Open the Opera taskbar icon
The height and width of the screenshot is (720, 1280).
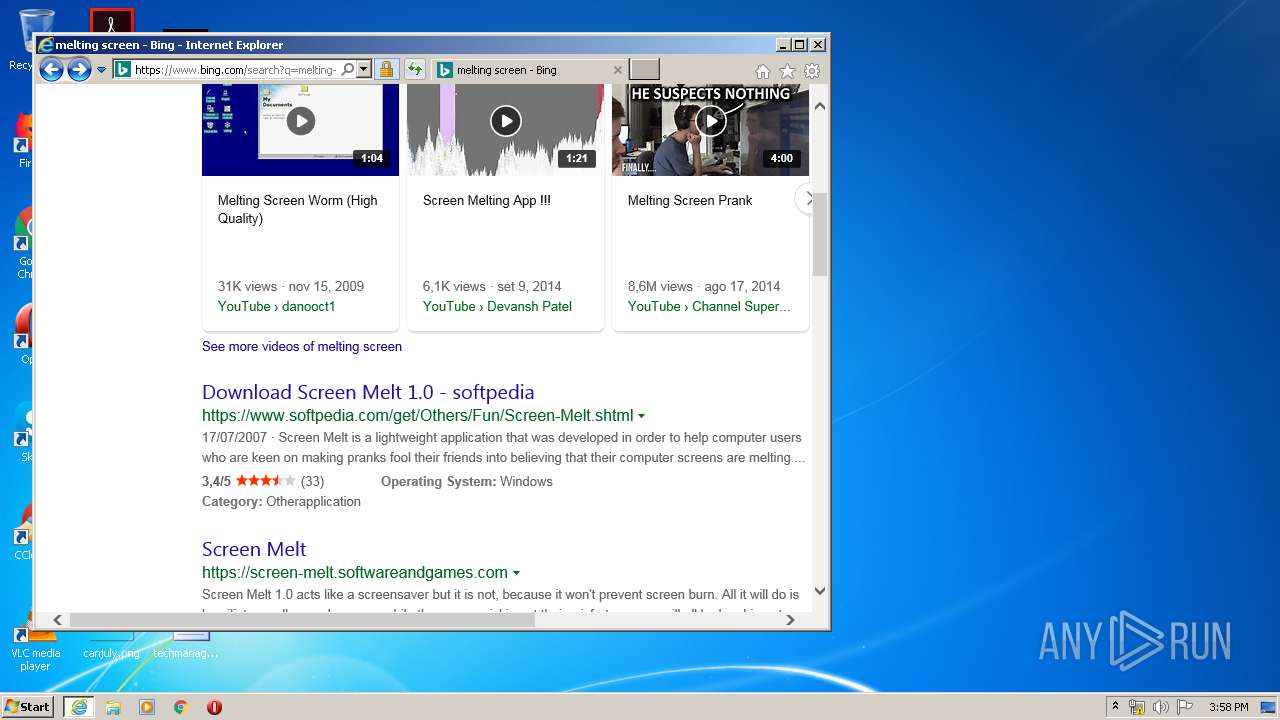(214, 707)
